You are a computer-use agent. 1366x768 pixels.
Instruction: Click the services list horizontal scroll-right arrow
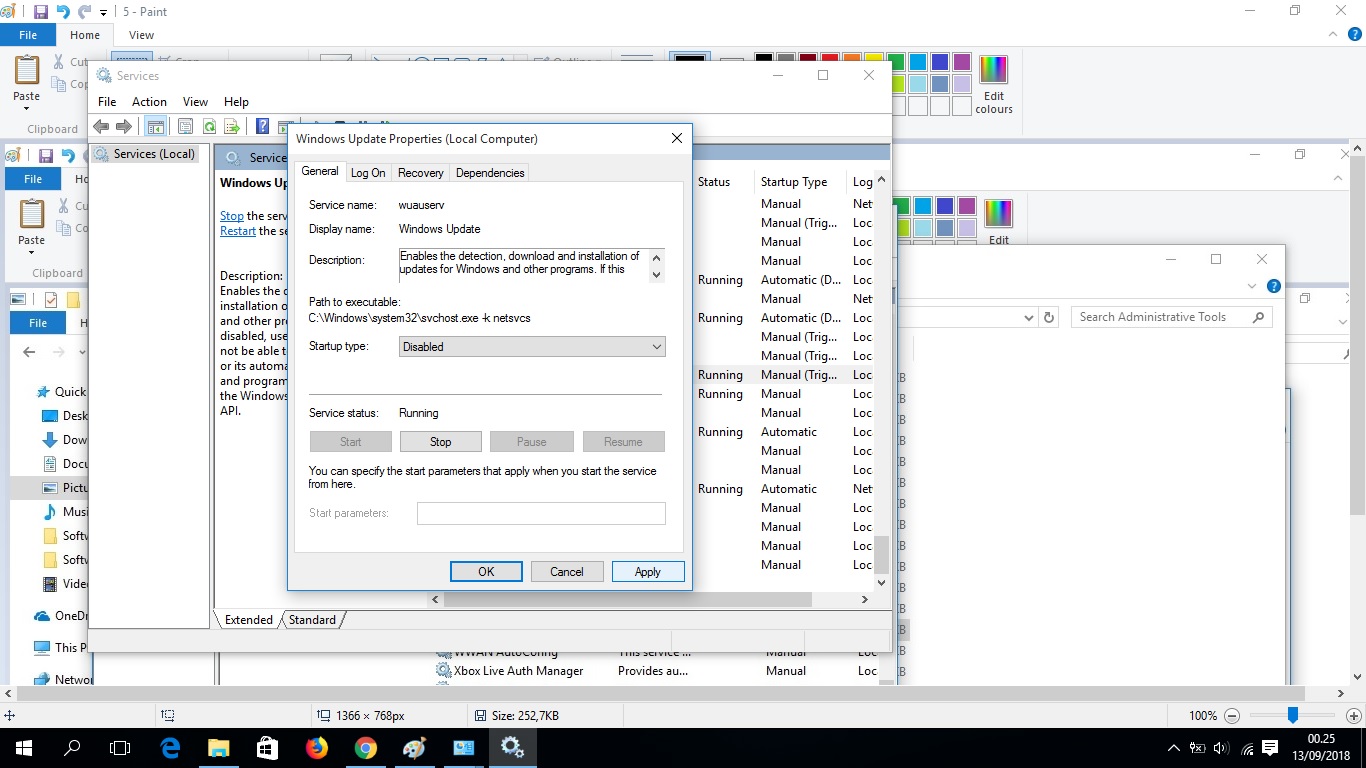tap(865, 600)
